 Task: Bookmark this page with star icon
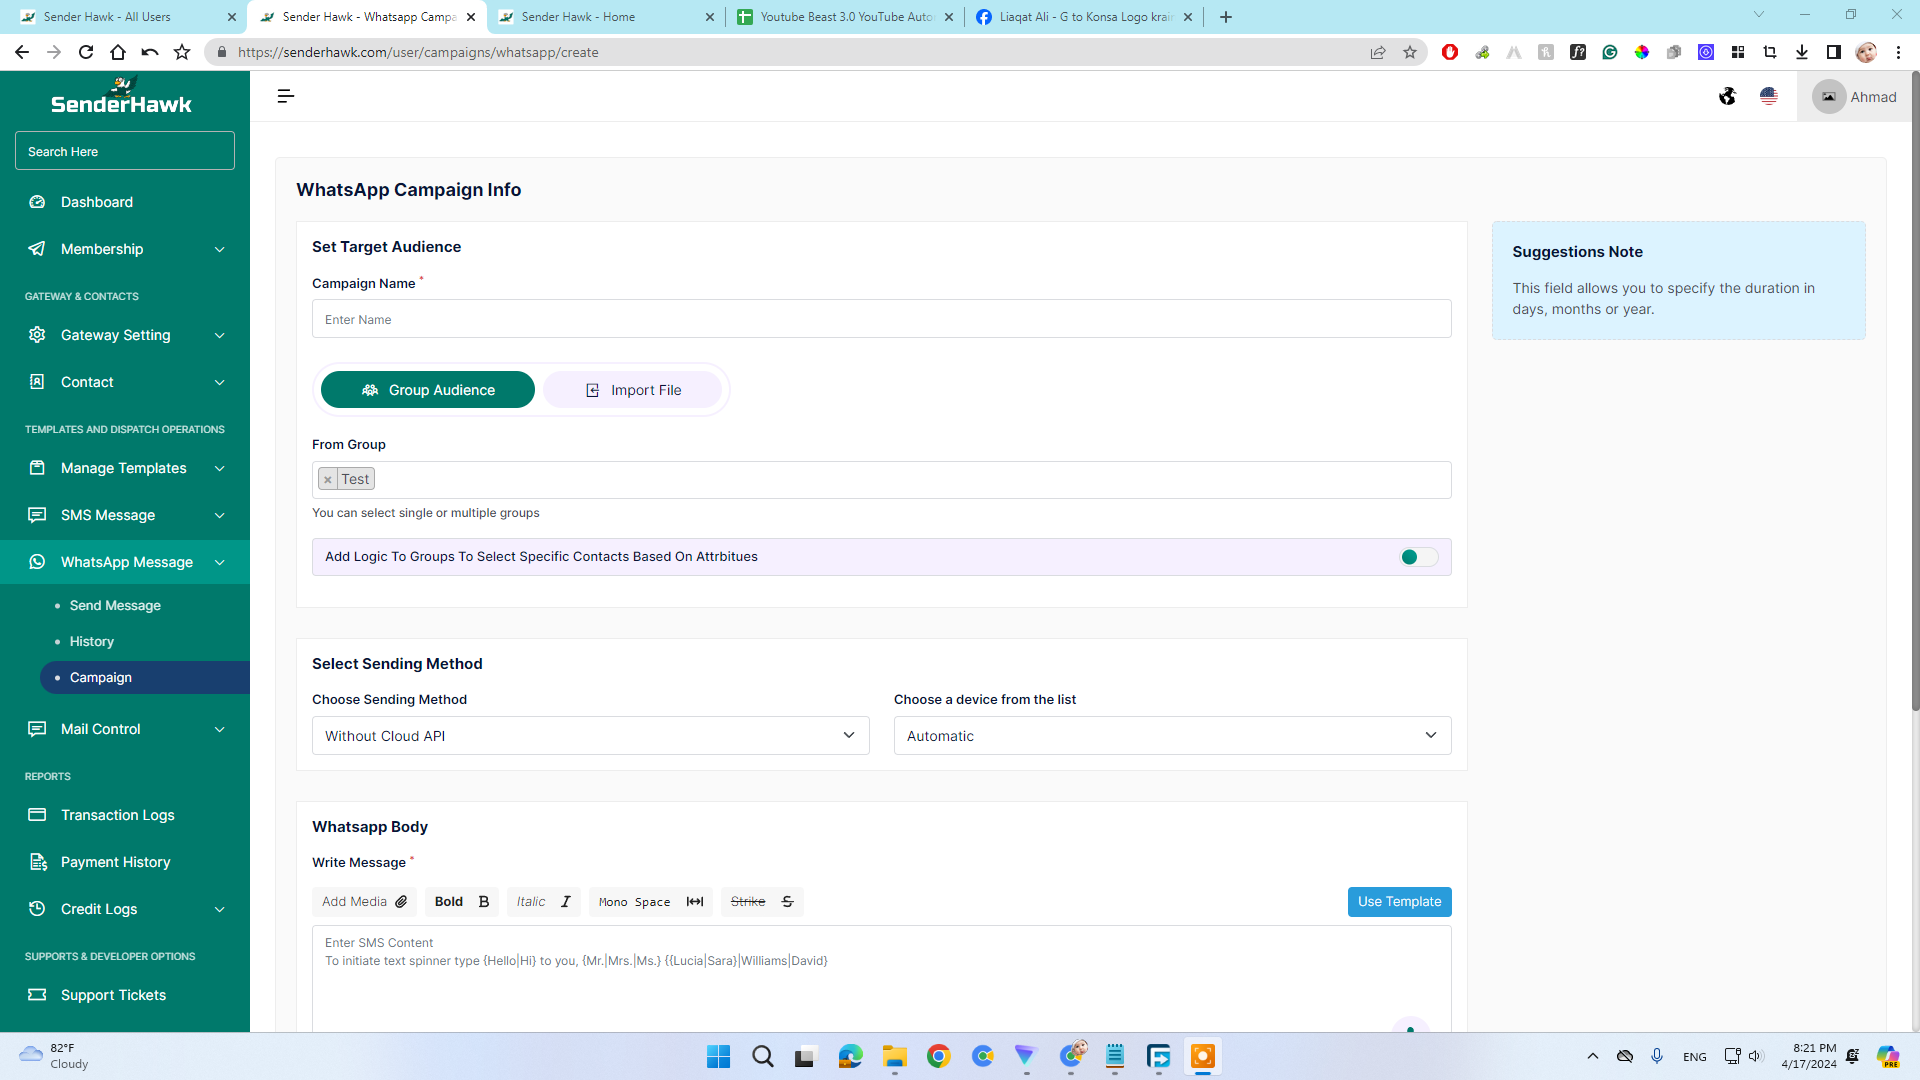1410,52
